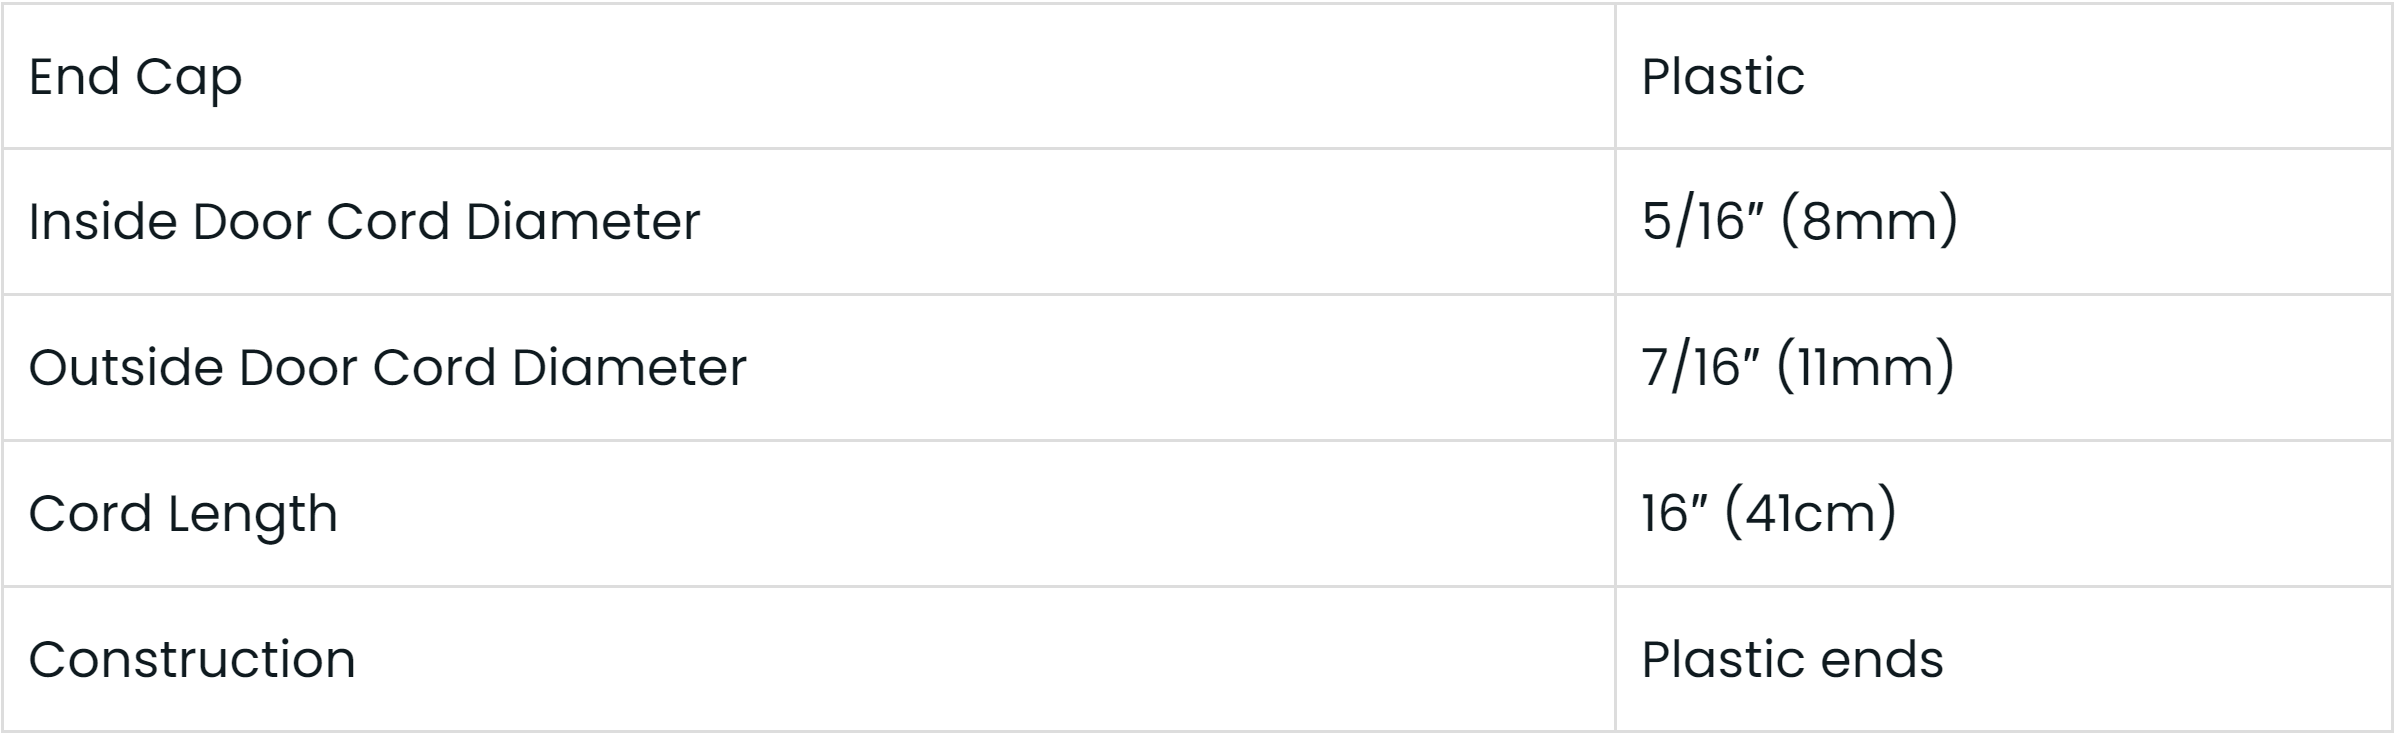Screen dimensions: 2396x735
Task: Click the "(41cm)" metric length
Action: pos(1811,513)
